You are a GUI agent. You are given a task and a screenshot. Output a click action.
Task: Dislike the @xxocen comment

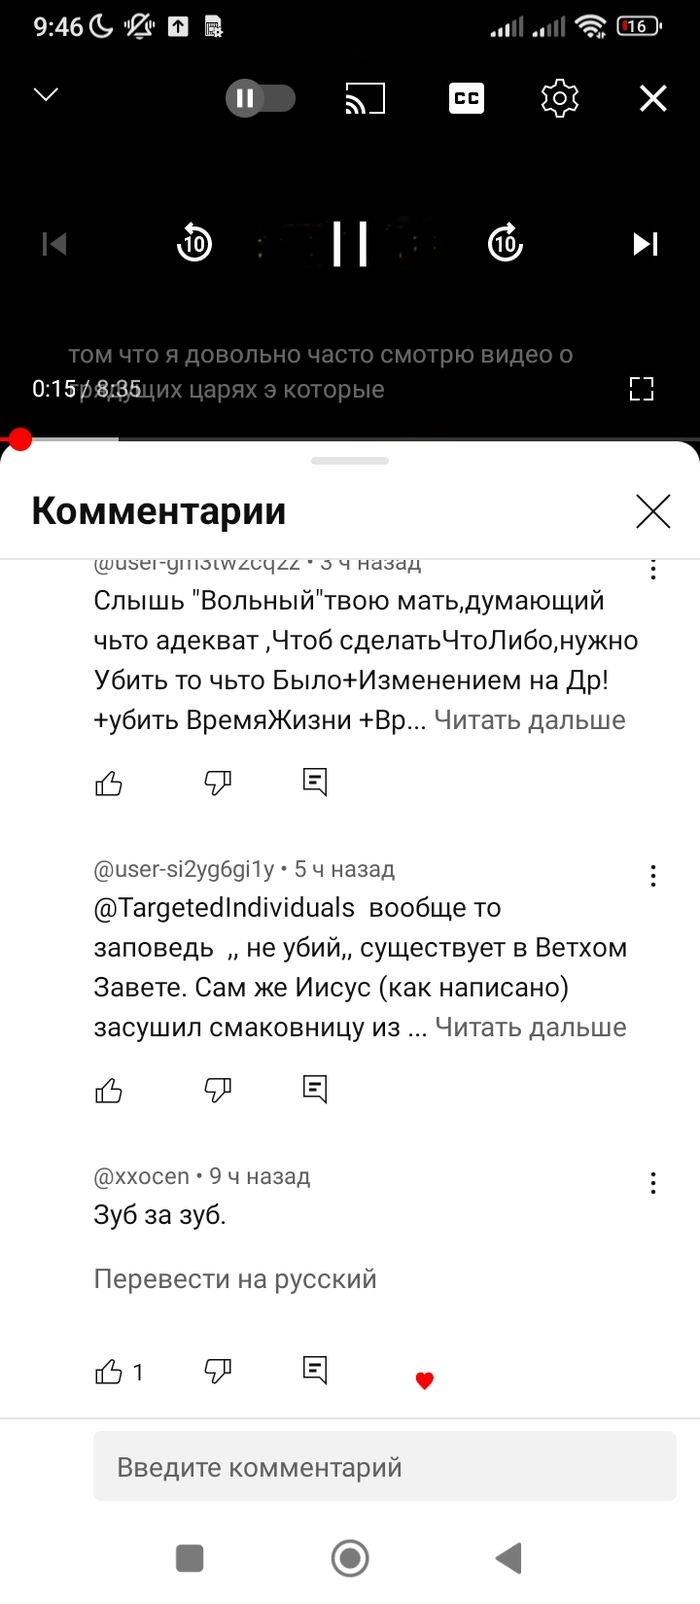click(217, 1370)
